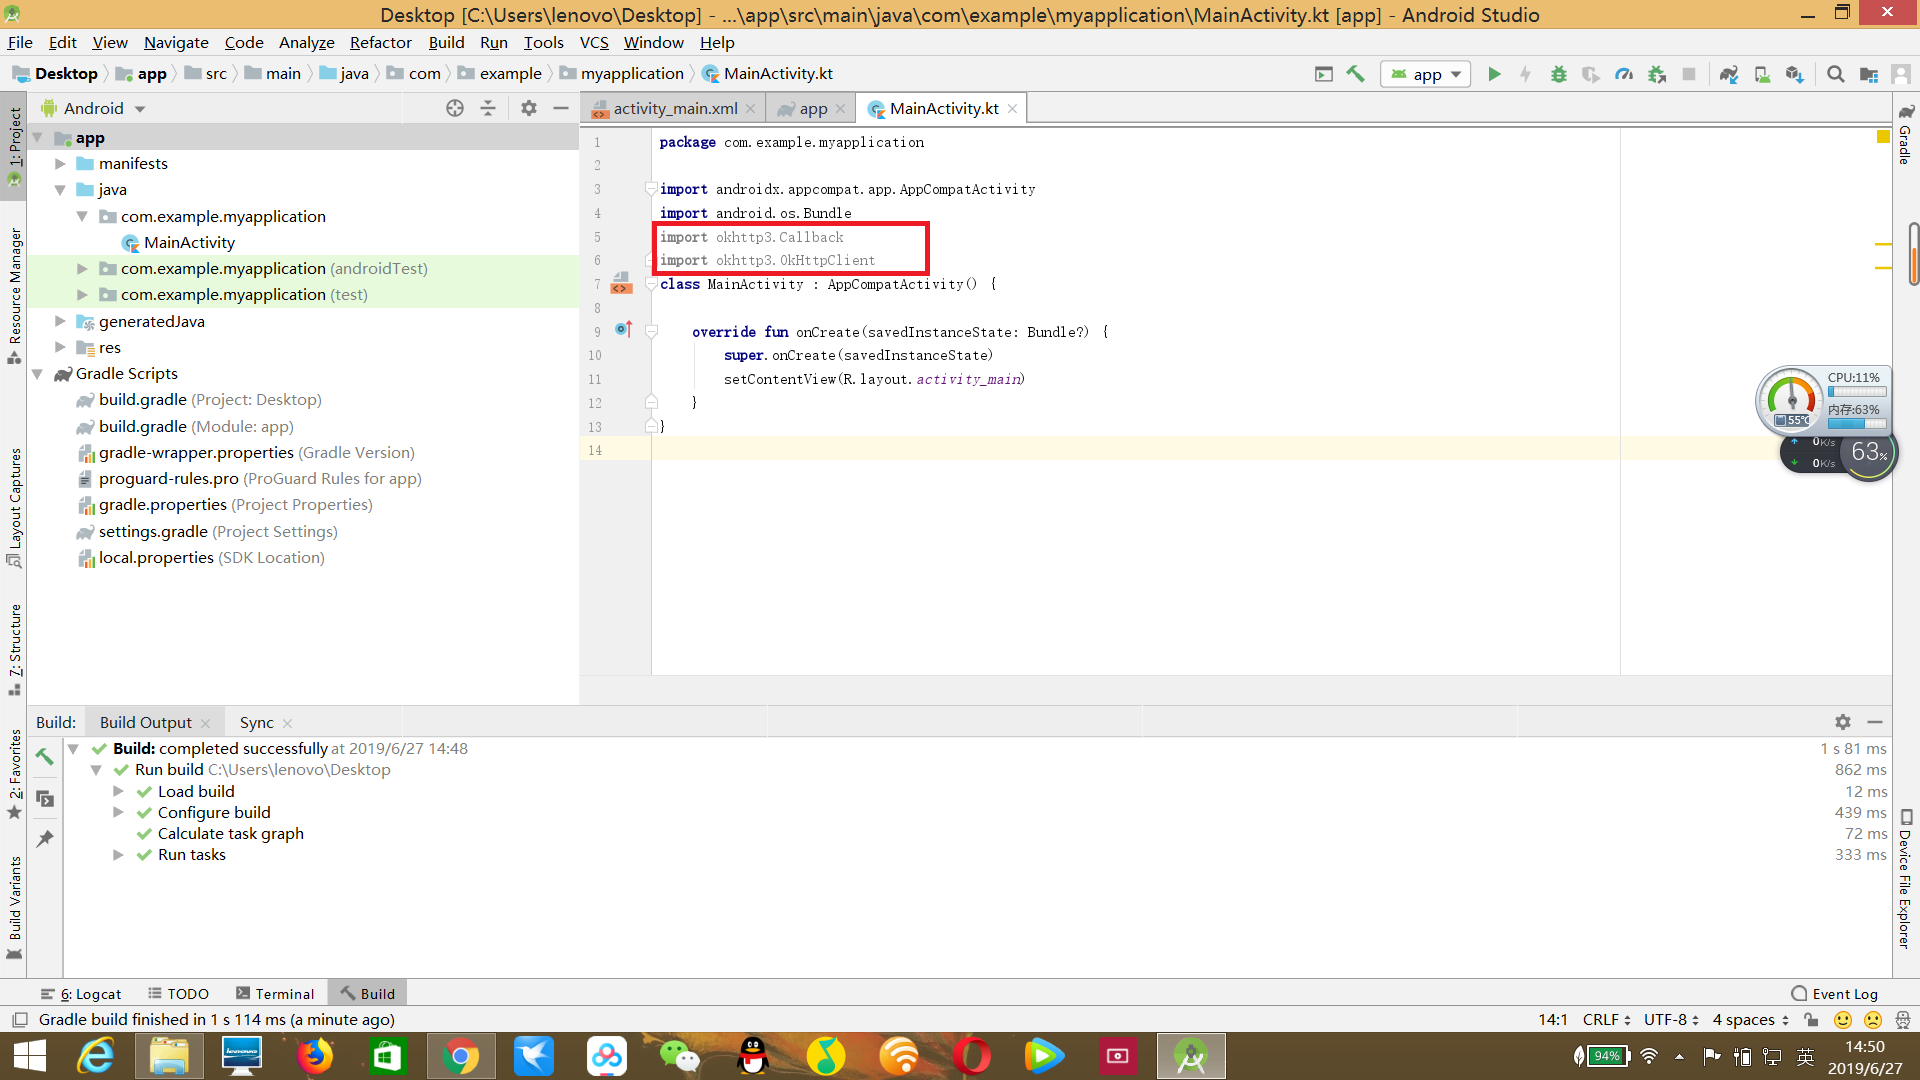Open the Android project view dropdown
Viewport: 1920px width, 1080px height.
pyautogui.click(x=94, y=108)
